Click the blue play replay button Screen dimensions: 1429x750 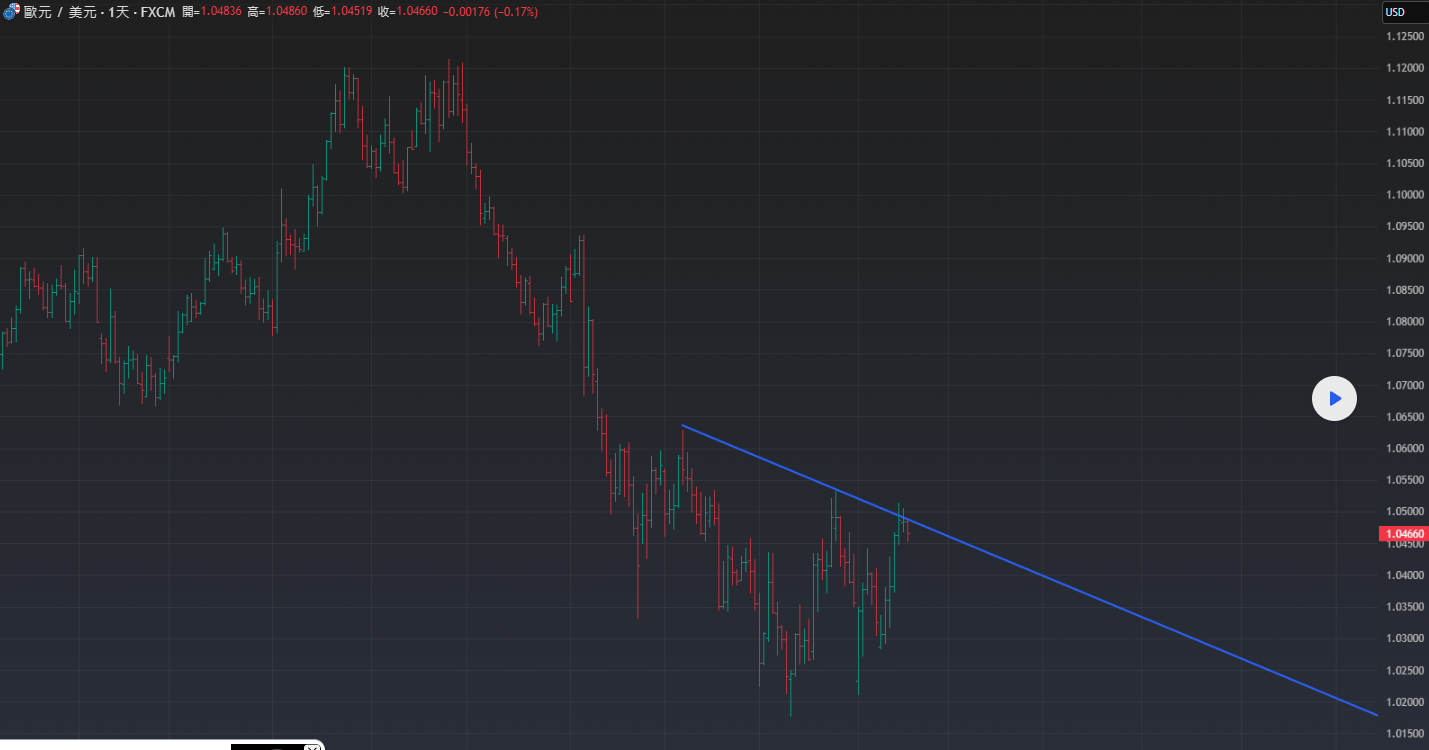[1334, 399]
